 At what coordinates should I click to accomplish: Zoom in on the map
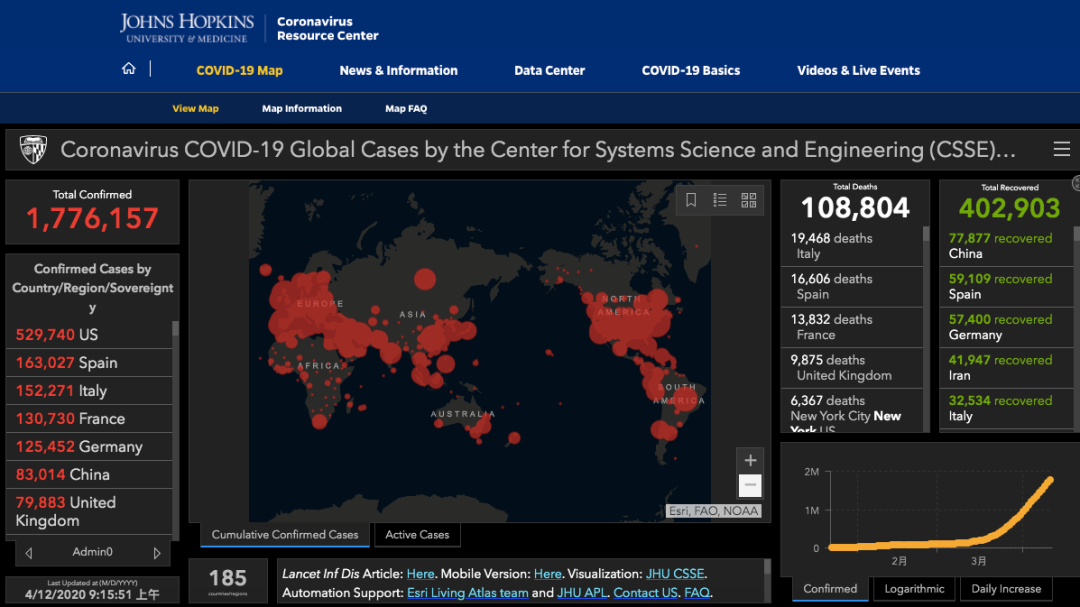pos(750,461)
